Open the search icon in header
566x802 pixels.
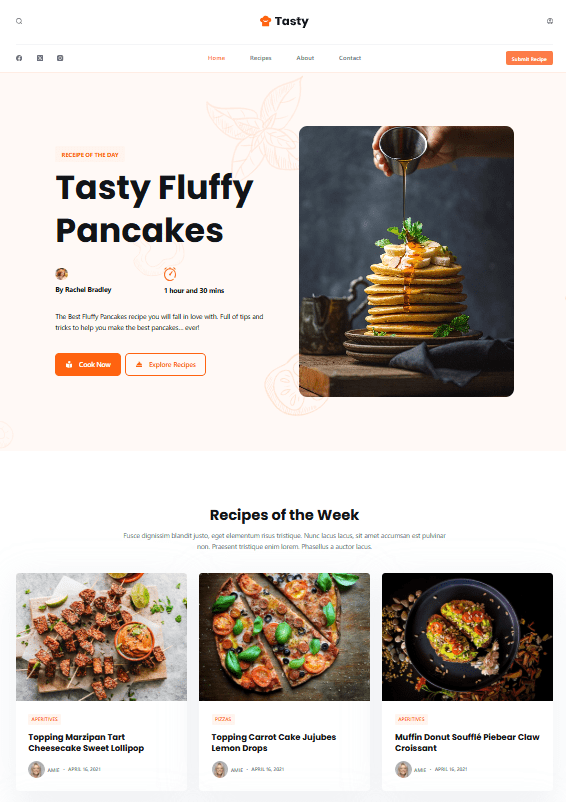tap(19, 21)
